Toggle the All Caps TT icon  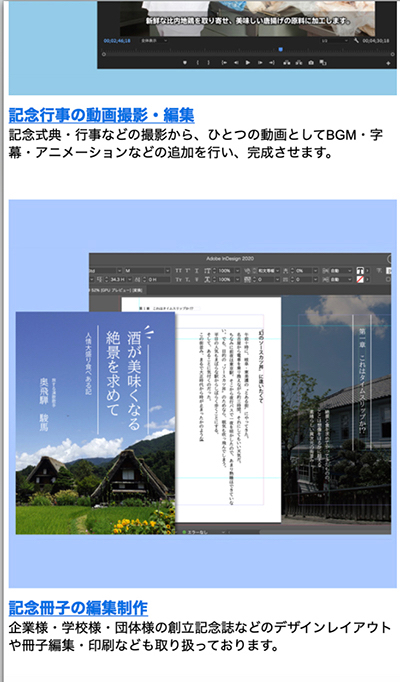[178, 271]
